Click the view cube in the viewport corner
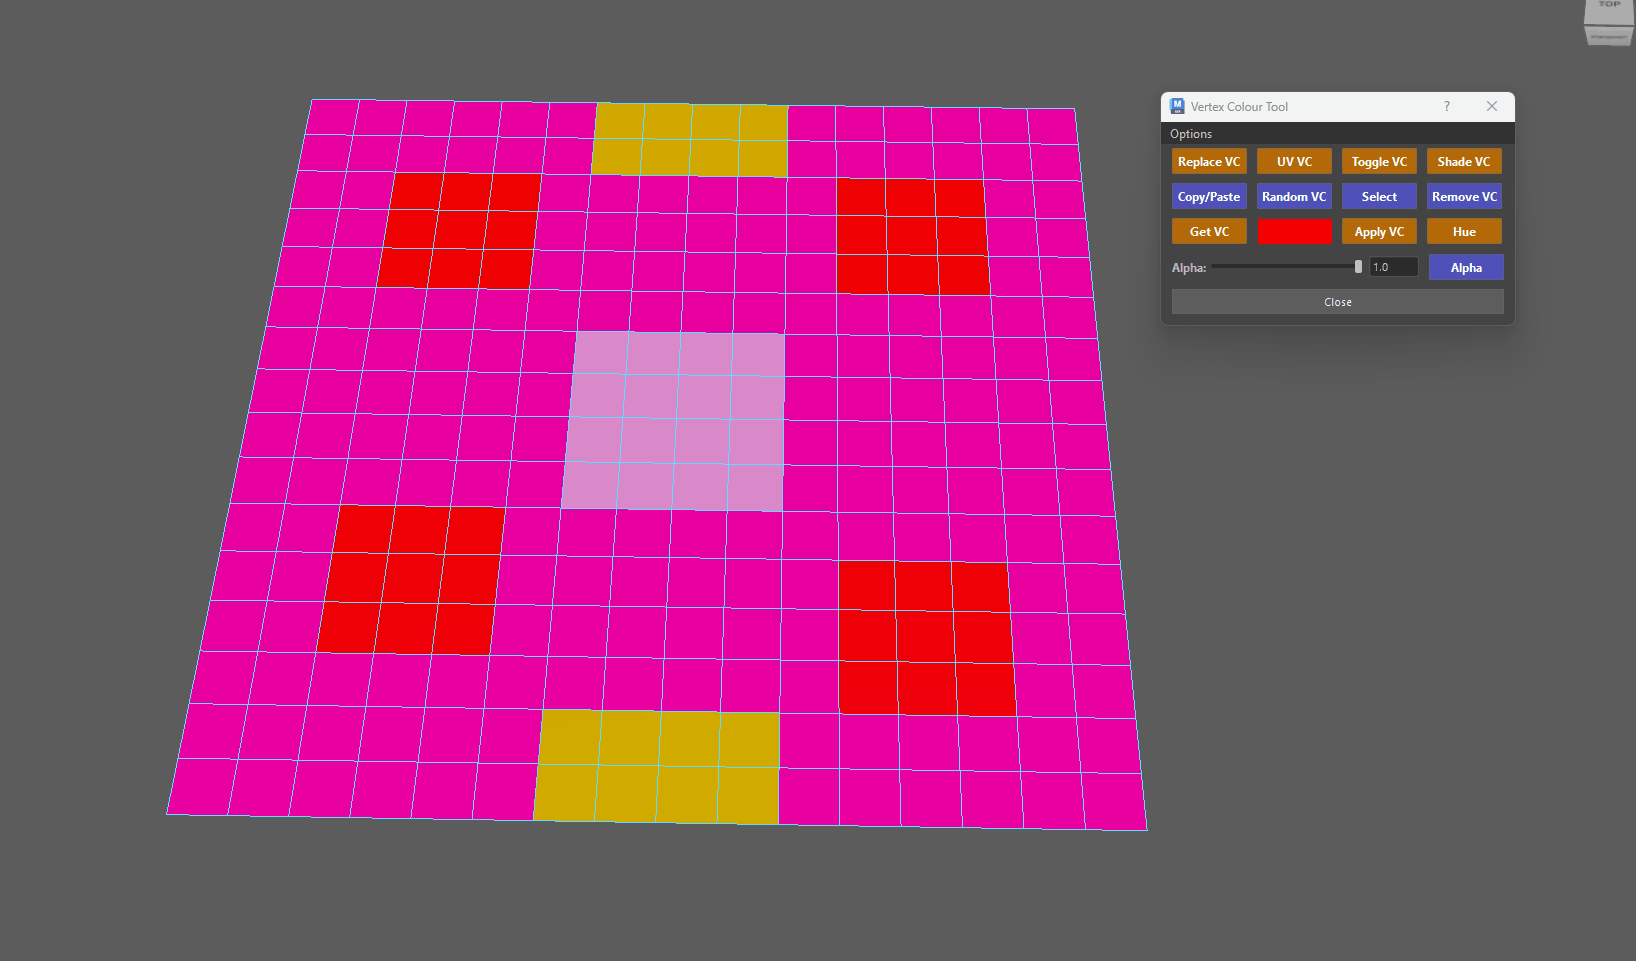 coord(1609,22)
